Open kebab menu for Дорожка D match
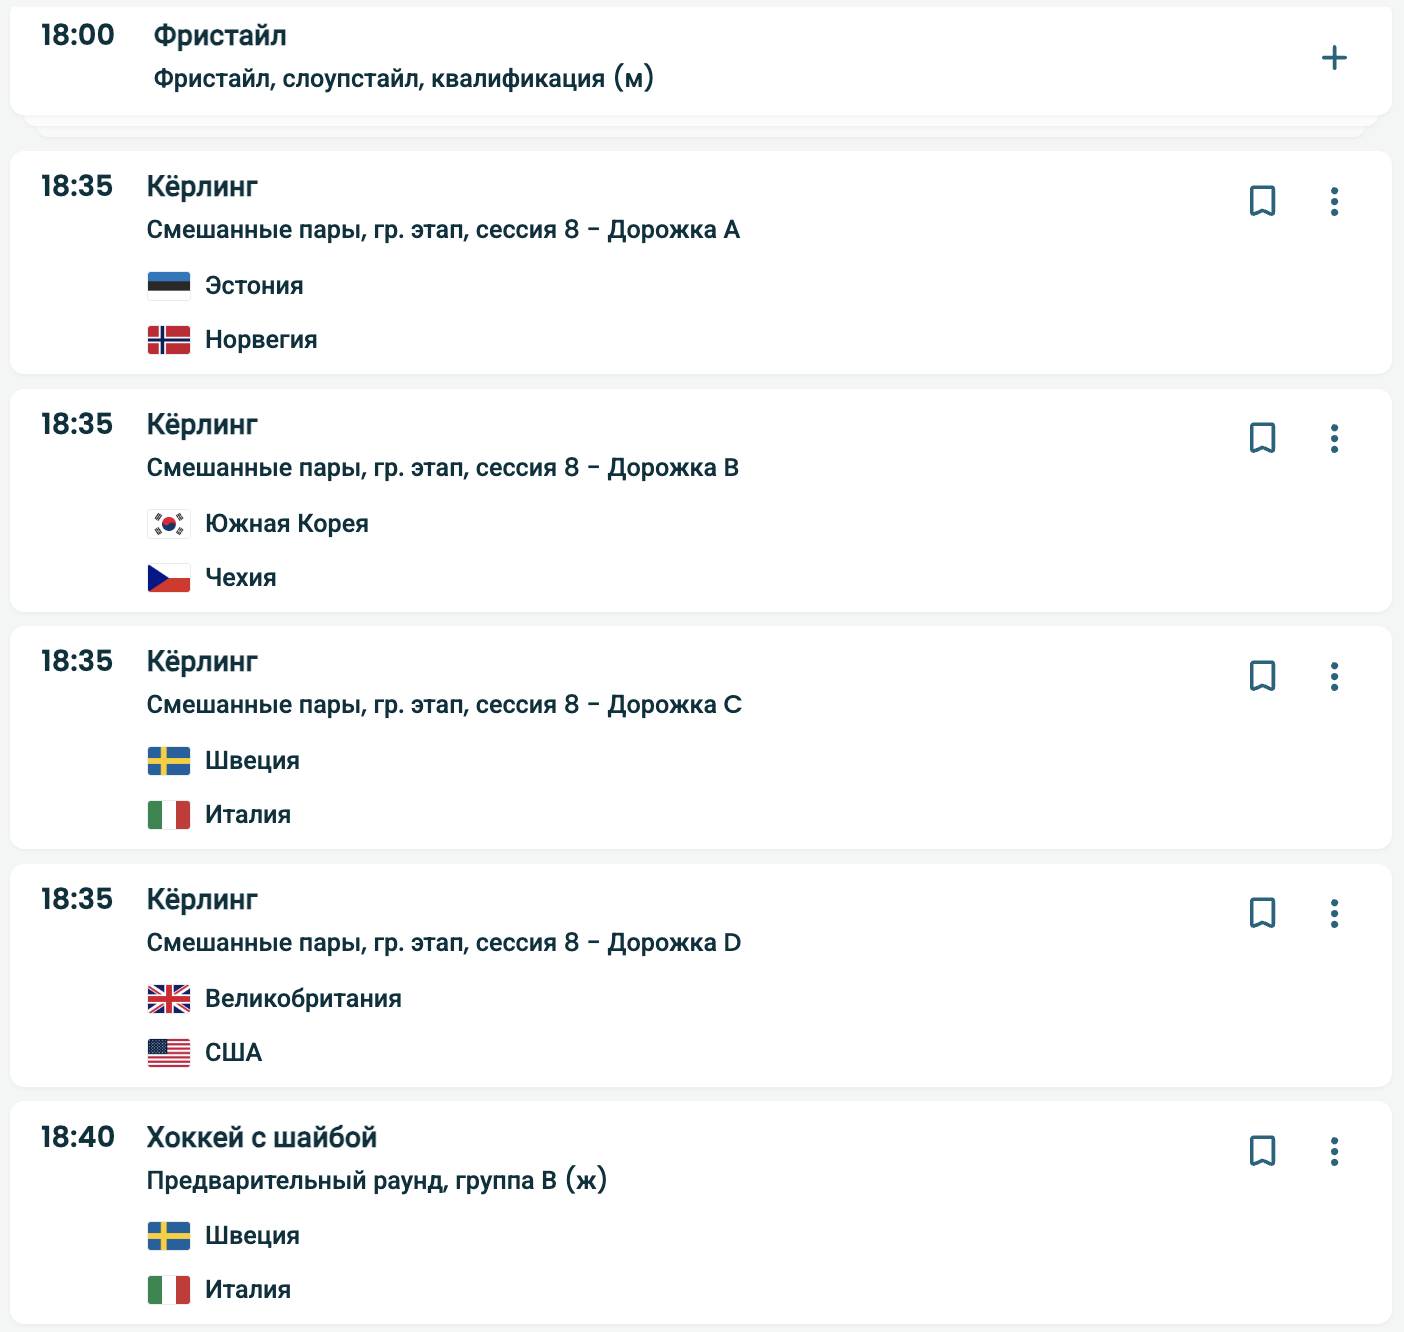1404x1332 pixels. click(x=1334, y=913)
